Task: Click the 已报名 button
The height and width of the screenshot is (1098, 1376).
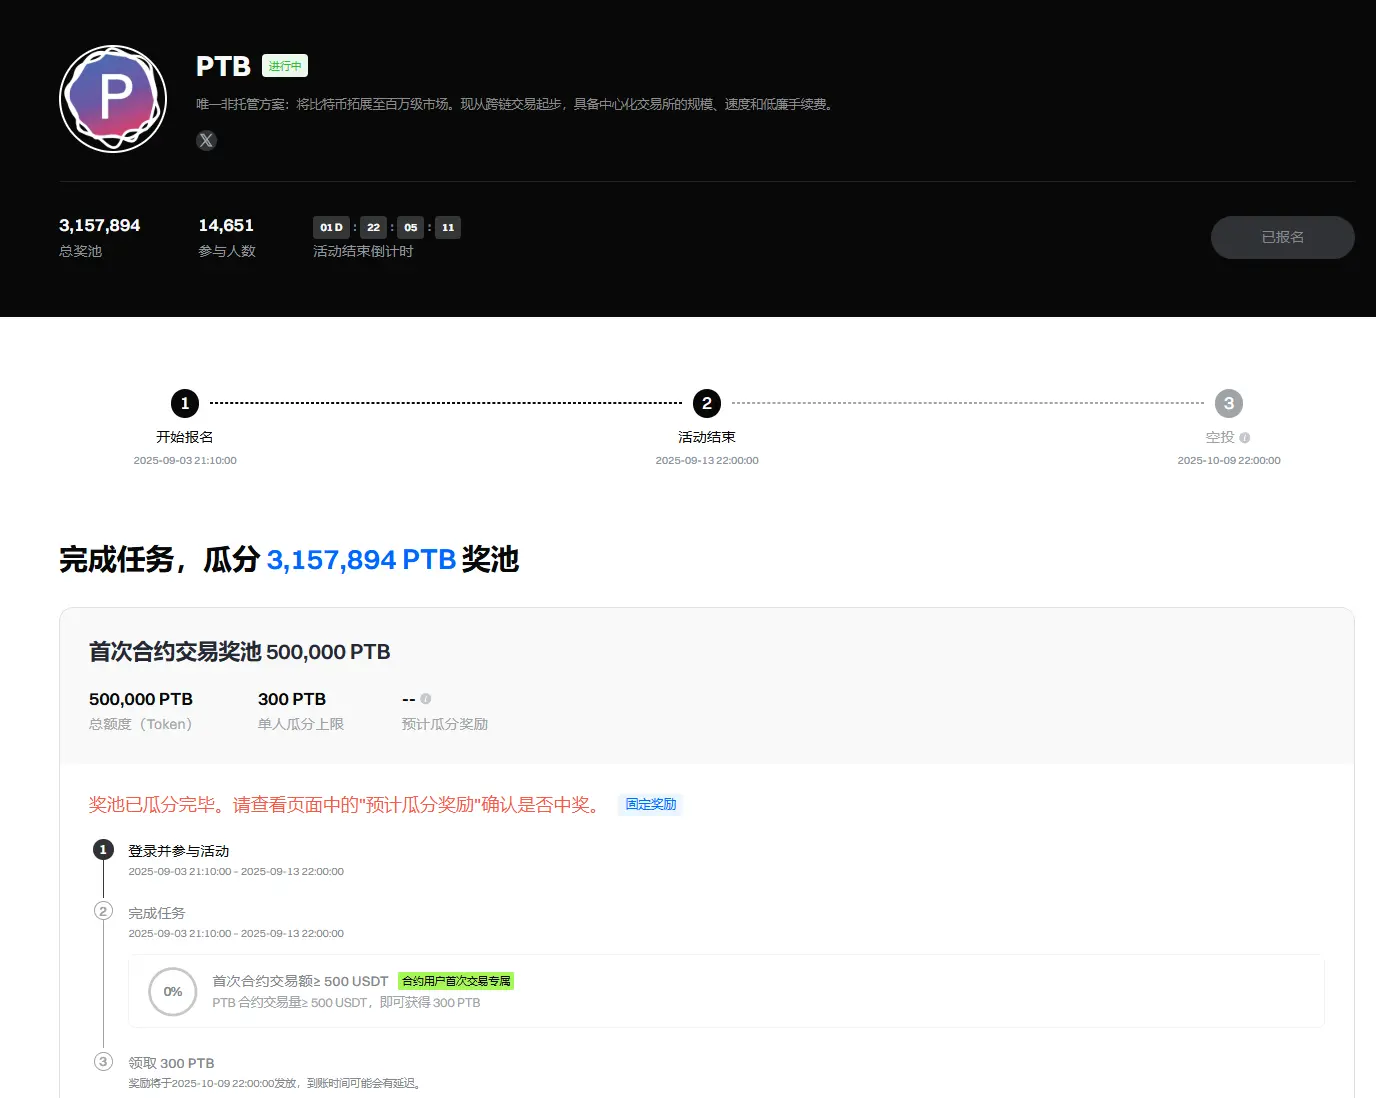Action: 1282,237
